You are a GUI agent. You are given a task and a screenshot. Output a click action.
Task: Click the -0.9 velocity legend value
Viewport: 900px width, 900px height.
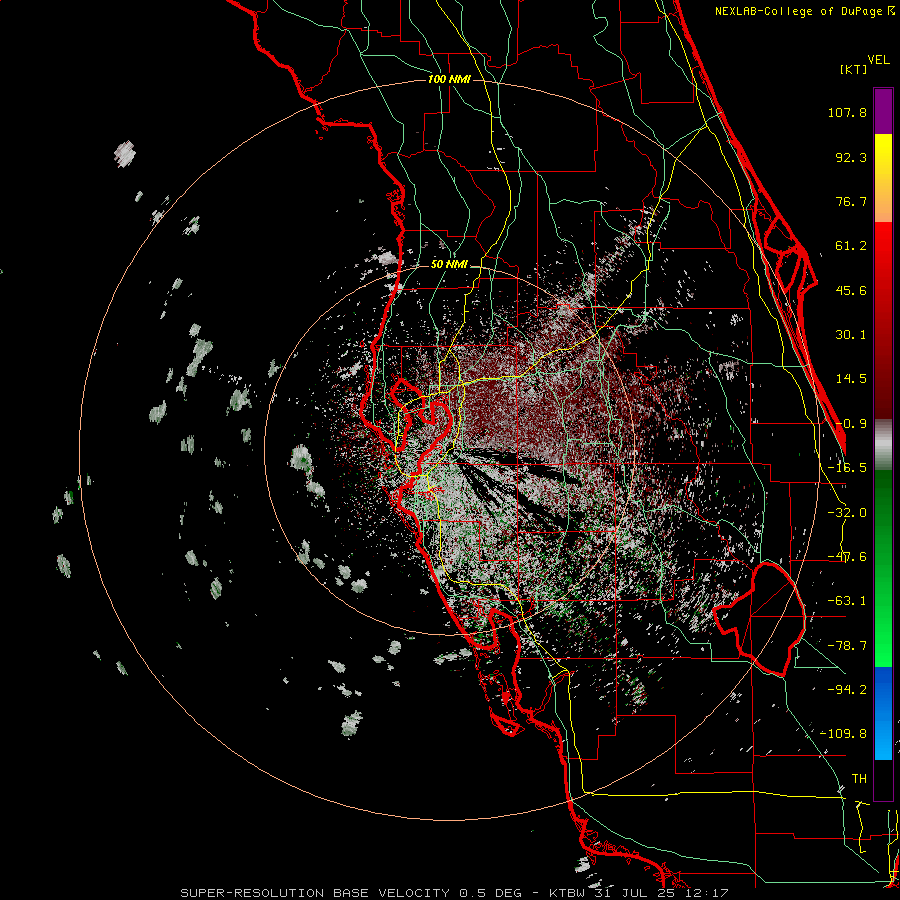click(851, 424)
